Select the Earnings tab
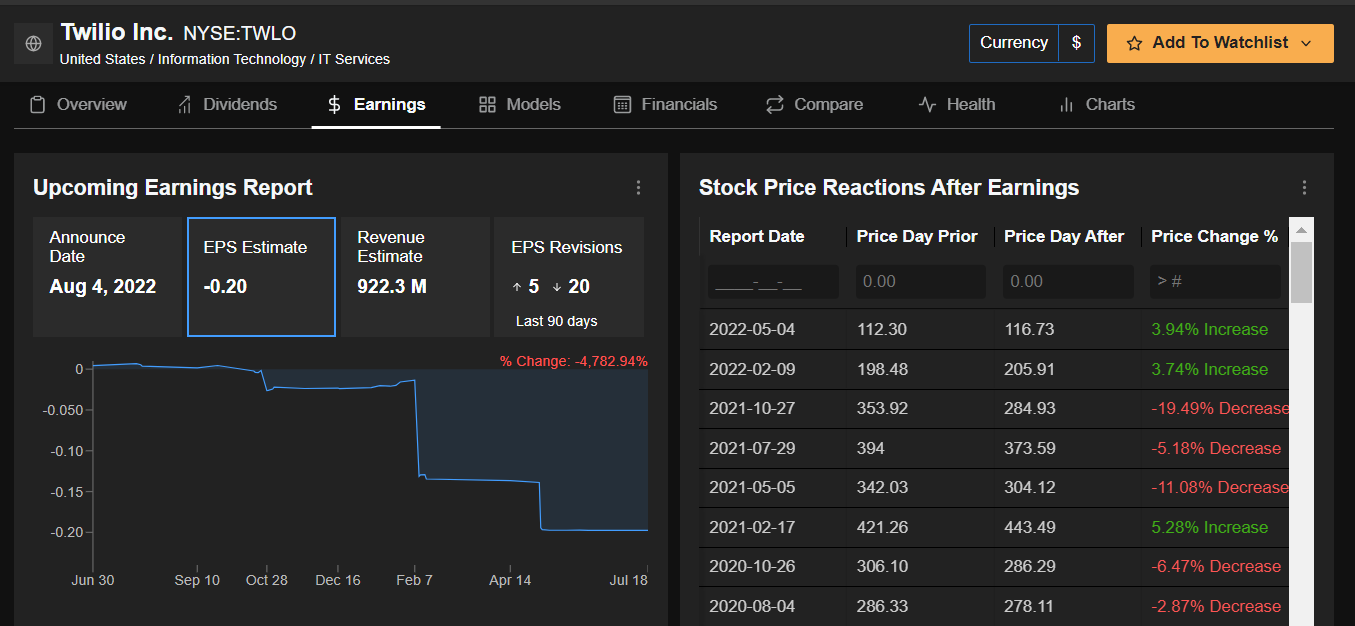Viewport: 1355px width, 626px height. pyautogui.click(x=376, y=105)
